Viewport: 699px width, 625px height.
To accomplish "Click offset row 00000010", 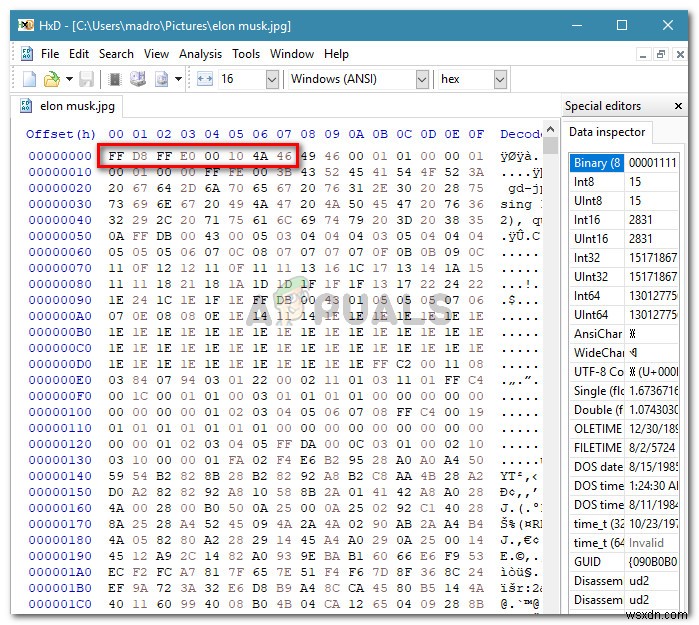I will [x=60, y=172].
